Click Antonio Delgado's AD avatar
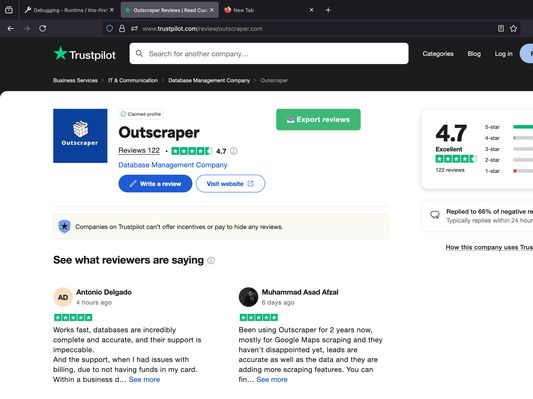This screenshot has height=399, width=533. tap(63, 297)
